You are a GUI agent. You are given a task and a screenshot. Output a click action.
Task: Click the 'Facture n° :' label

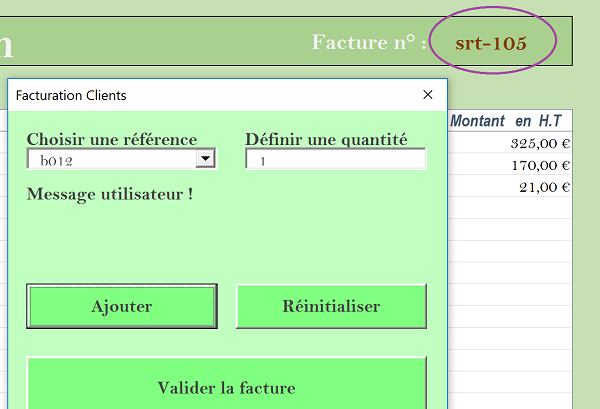368,42
